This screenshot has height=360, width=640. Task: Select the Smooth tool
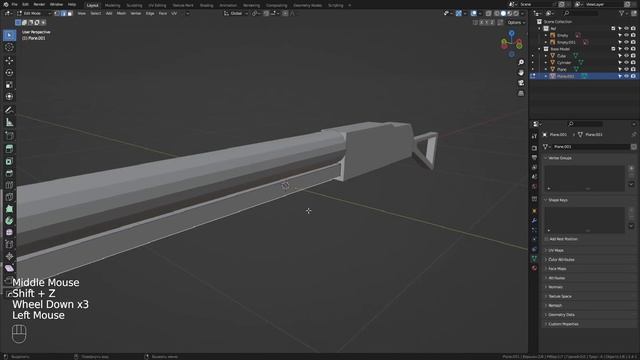(9, 233)
